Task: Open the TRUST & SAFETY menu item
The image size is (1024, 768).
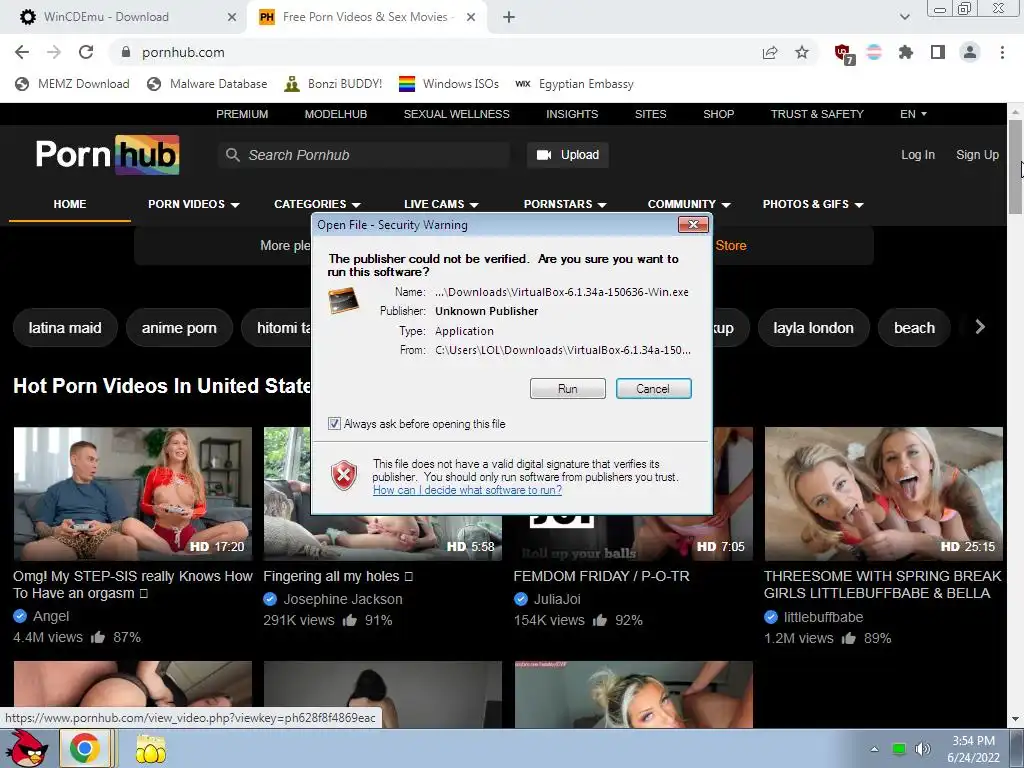Action: (x=817, y=114)
